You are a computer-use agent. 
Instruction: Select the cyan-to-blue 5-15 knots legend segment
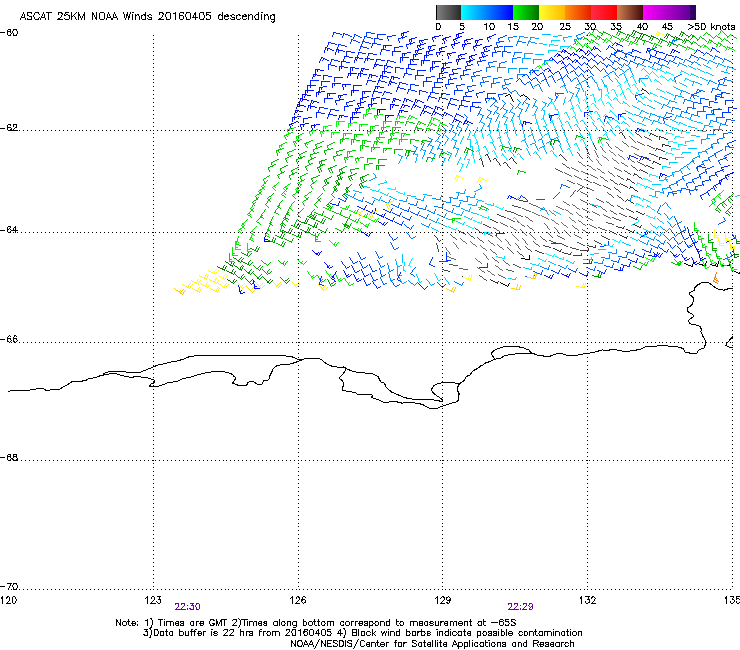coord(487,12)
